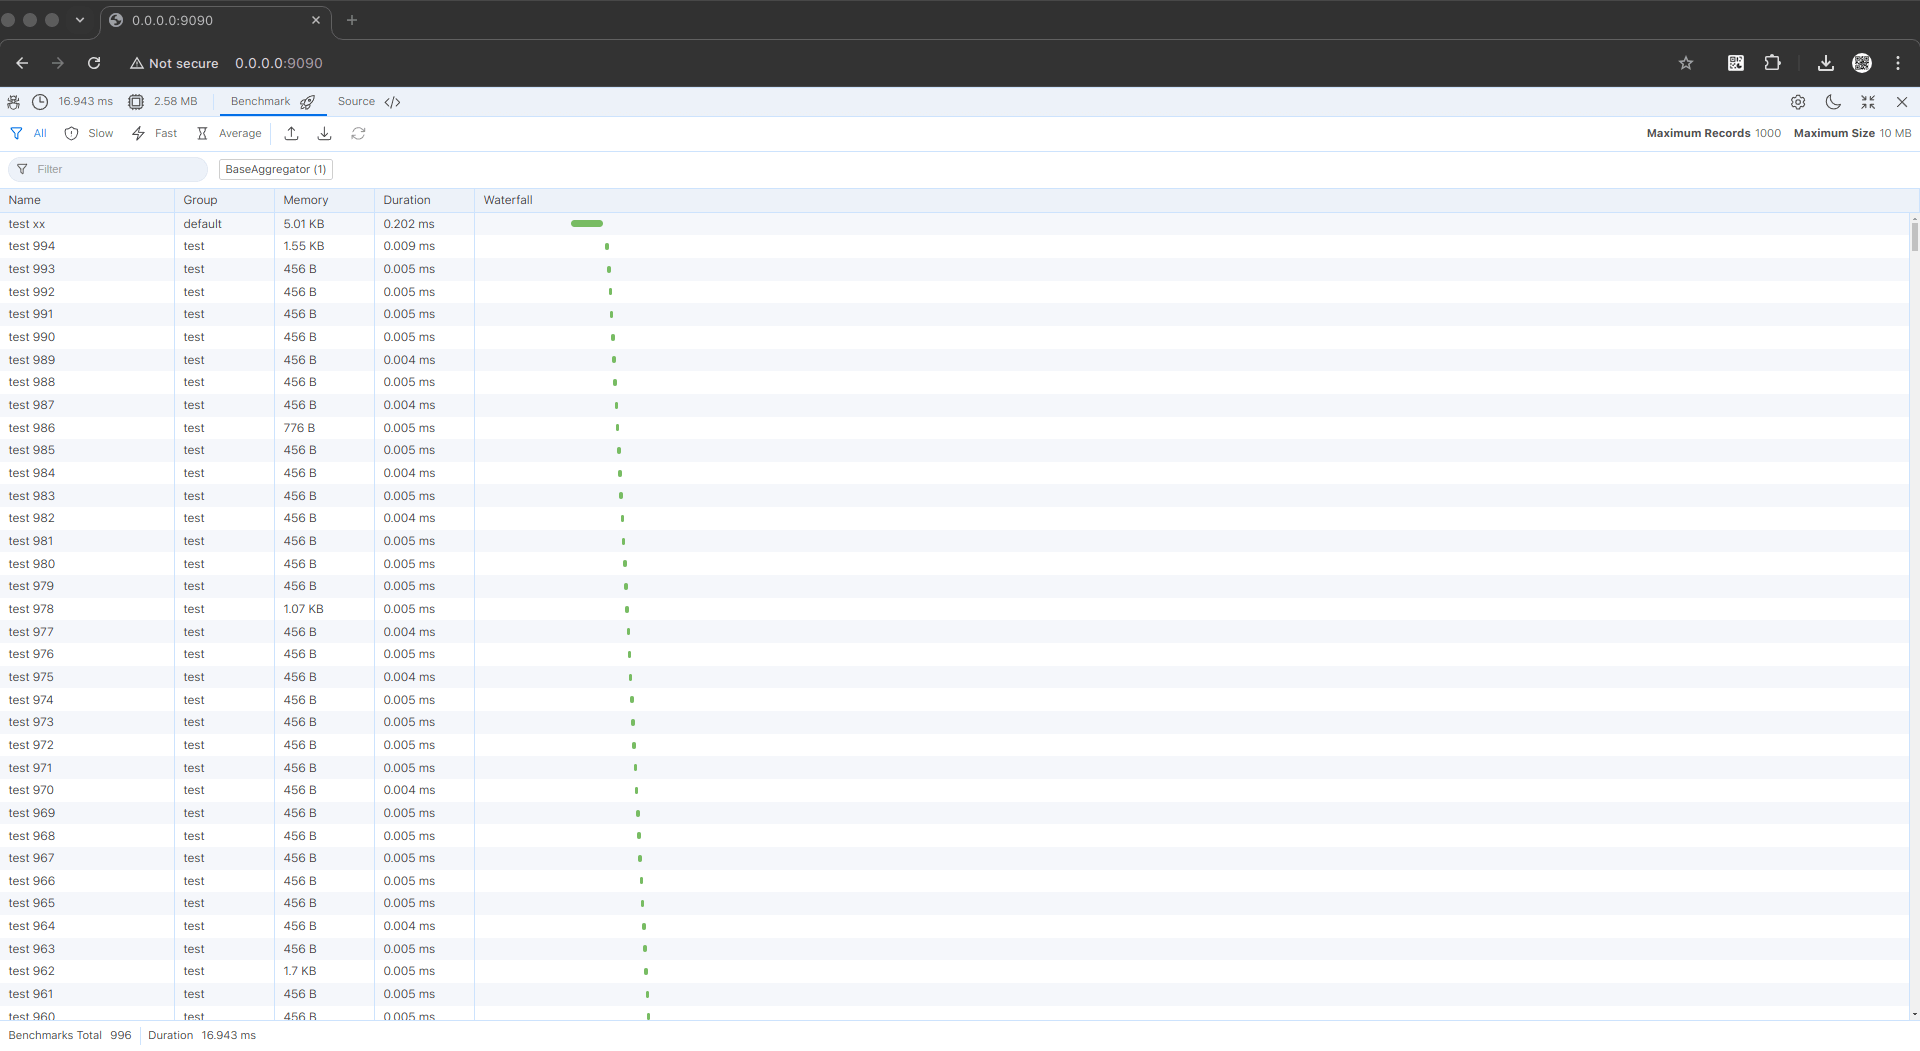Viewport: 1920px width, 1051px height.
Task: Click the 1.07 KB memory cell
Action: tap(304, 609)
